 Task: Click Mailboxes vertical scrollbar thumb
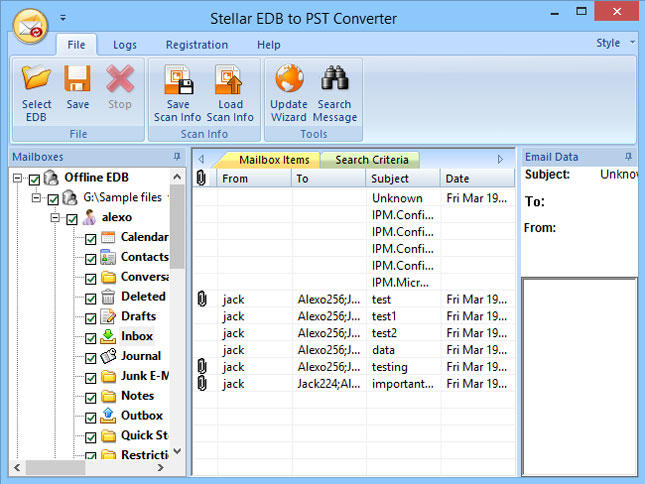[x=177, y=226]
